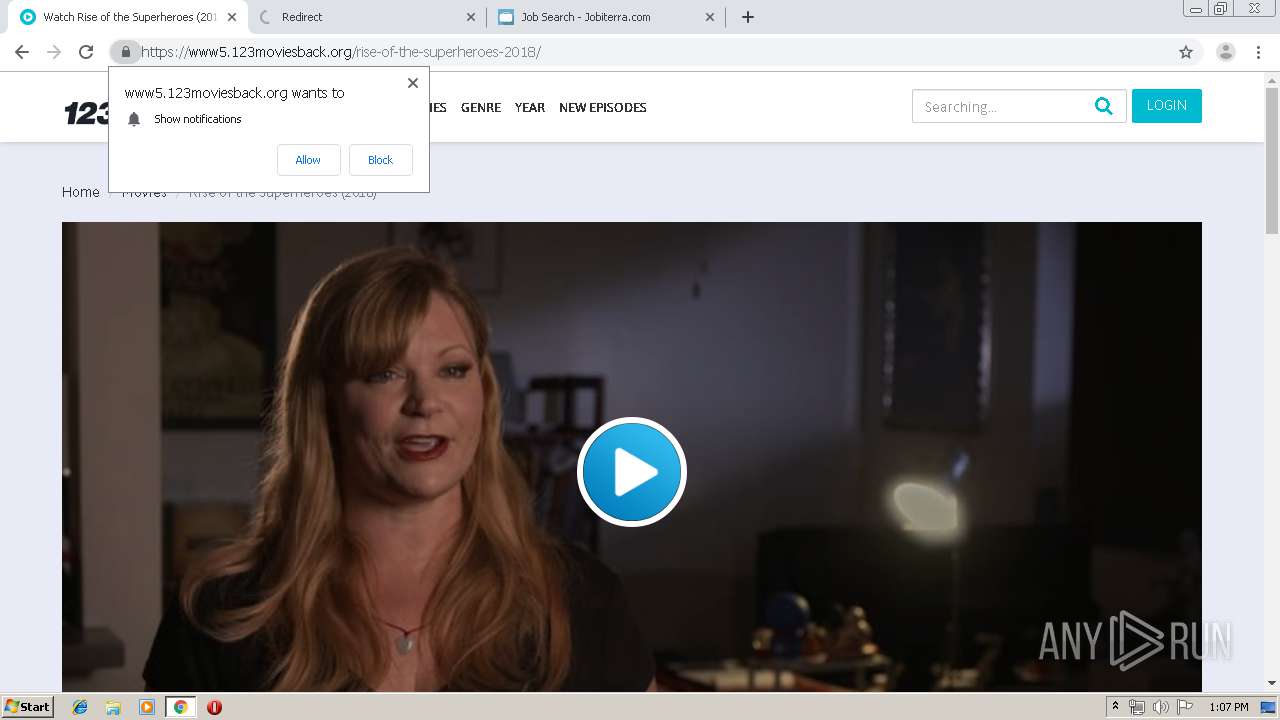Image resolution: width=1280 pixels, height=720 pixels.
Task: Open the Chrome profile avatar
Action: 1226,52
